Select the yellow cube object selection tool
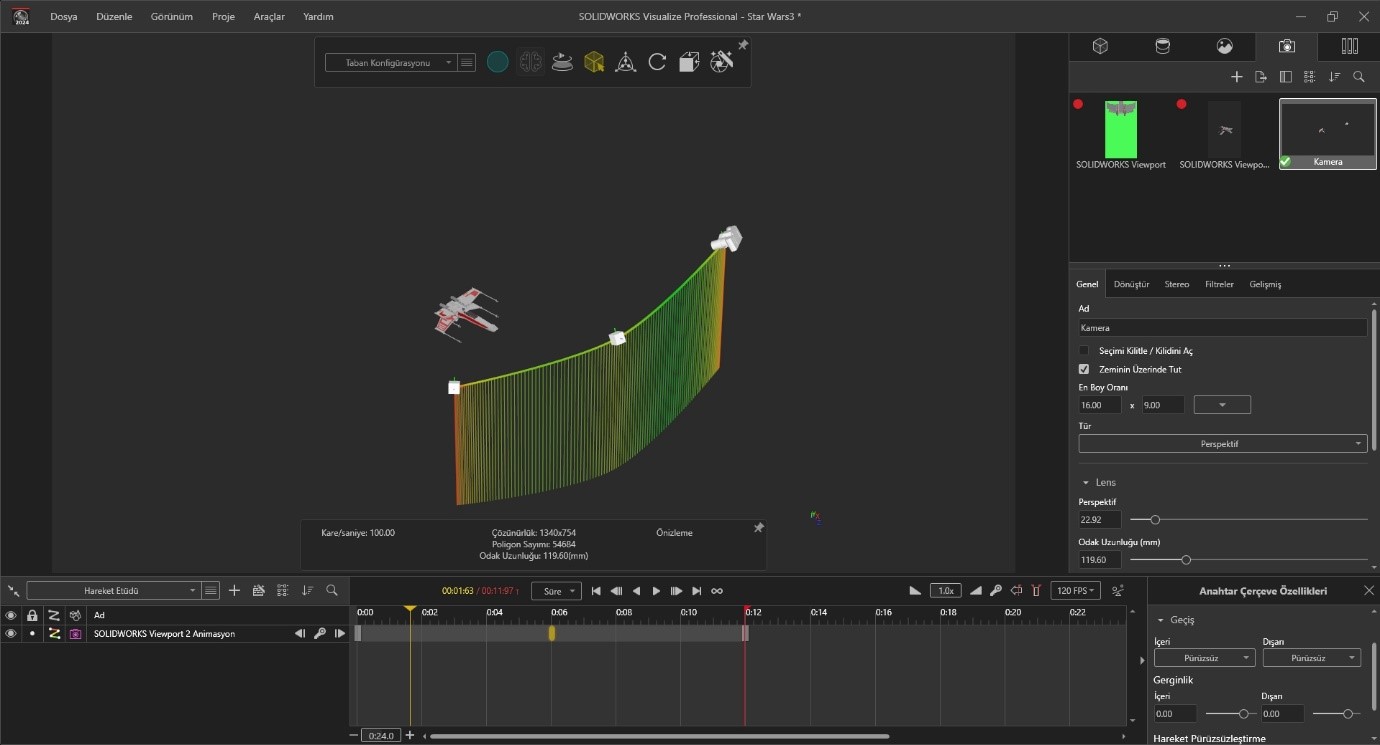 594,62
